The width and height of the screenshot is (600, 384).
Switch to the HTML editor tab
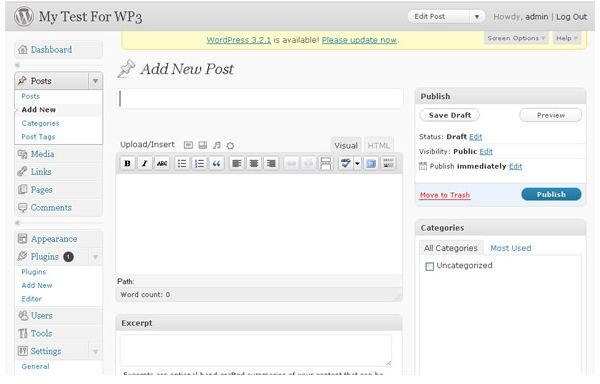[378, 145]
